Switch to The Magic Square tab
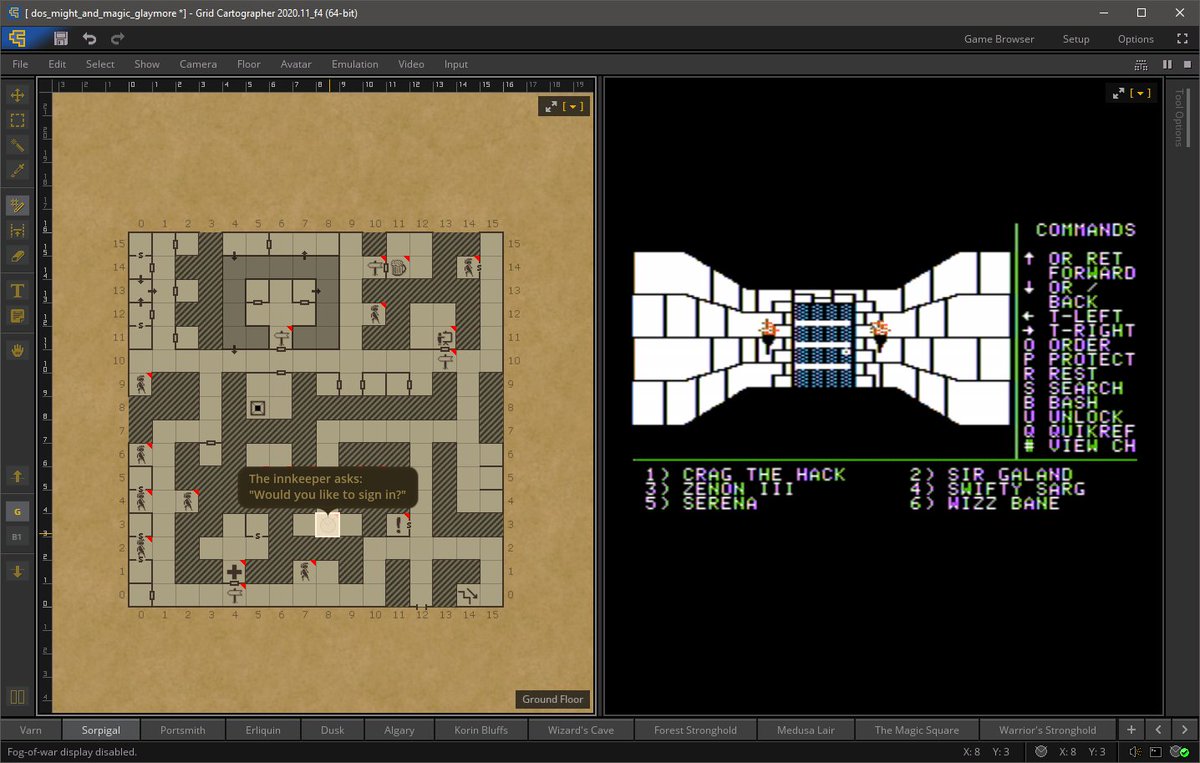The image size is (1200, 763). (x=916, y=730)
